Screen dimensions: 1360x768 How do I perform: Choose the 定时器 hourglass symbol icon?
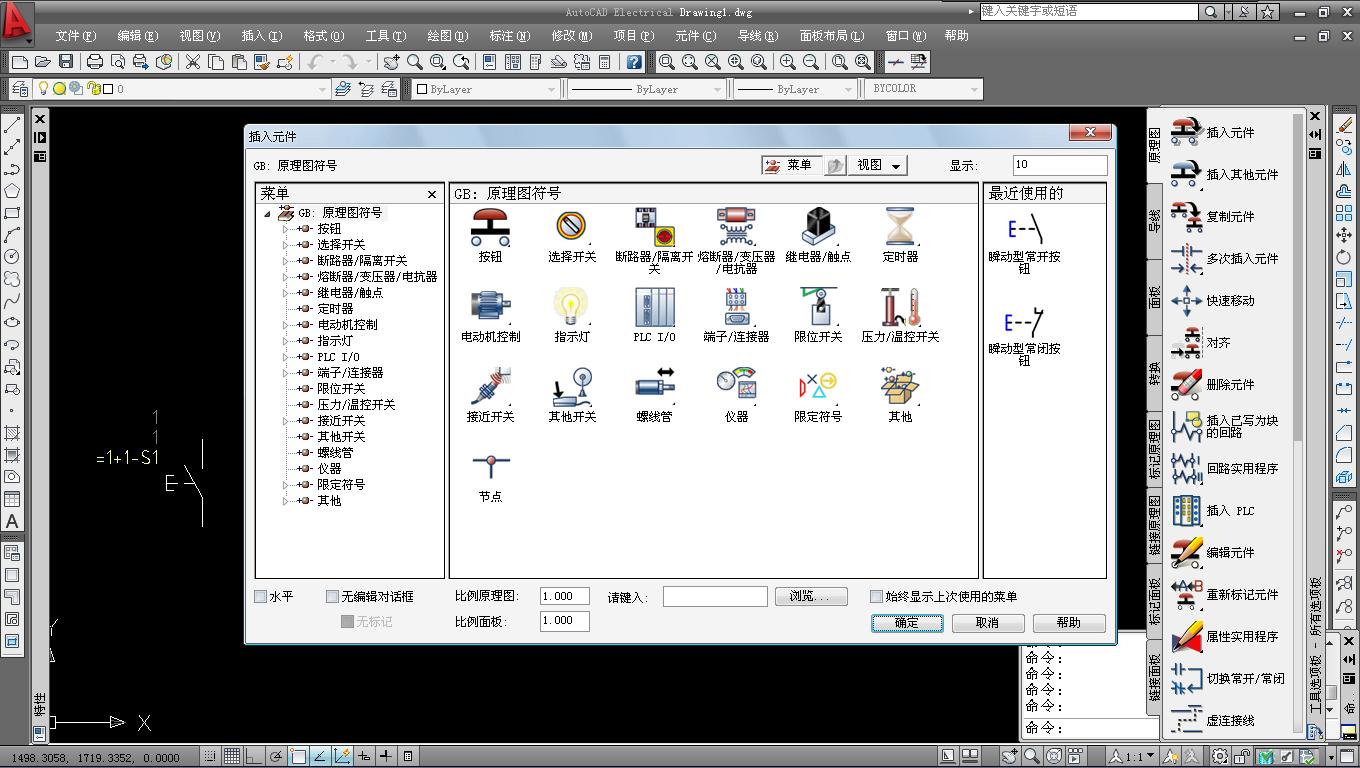click(x=900, y=228)
